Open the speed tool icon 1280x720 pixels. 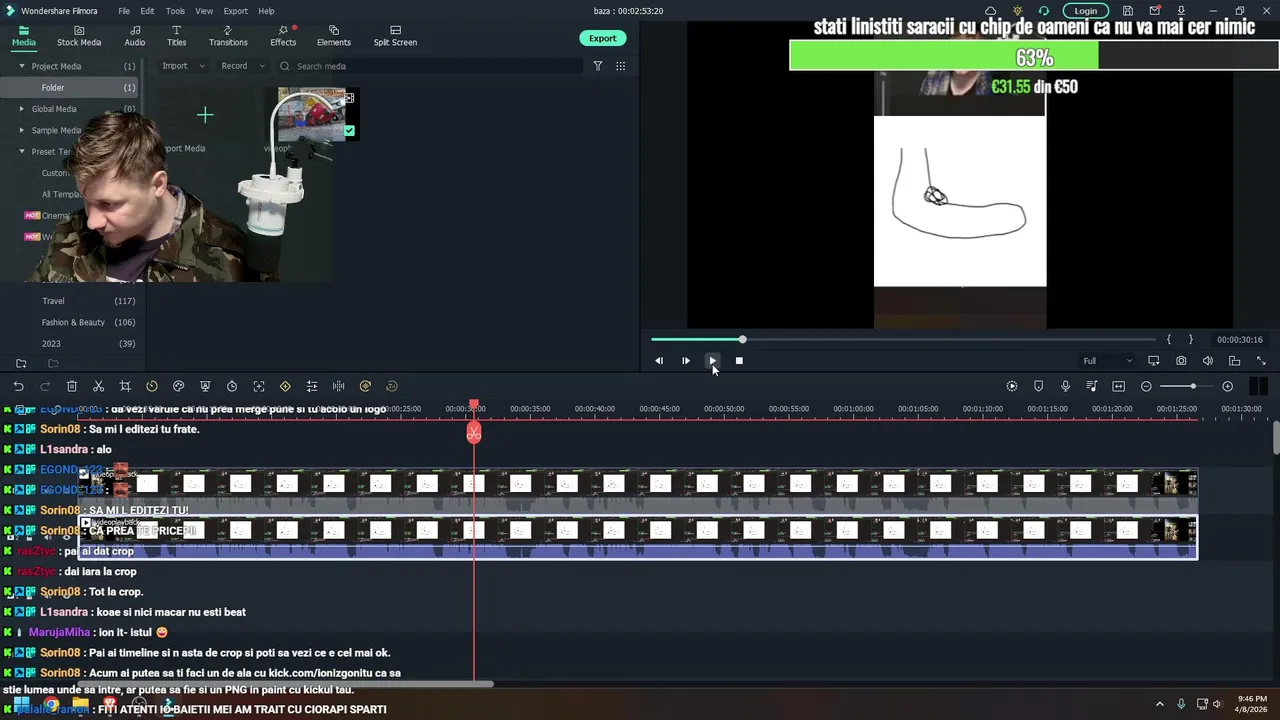point(152,386)
